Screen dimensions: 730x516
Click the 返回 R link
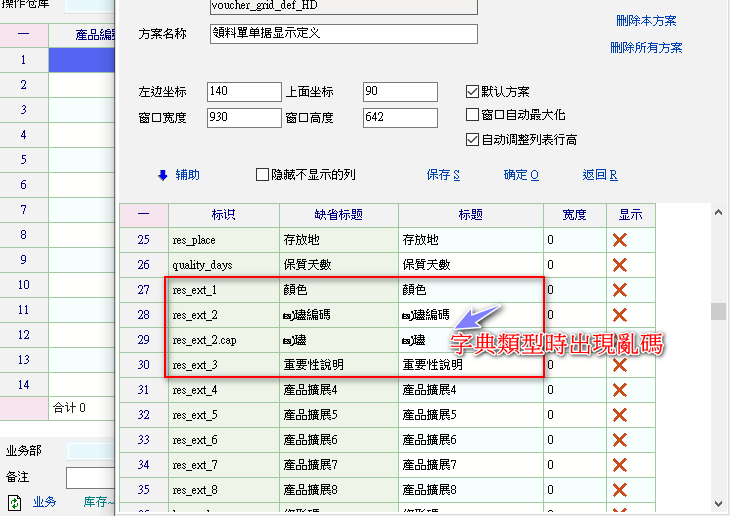coord(600,175)
